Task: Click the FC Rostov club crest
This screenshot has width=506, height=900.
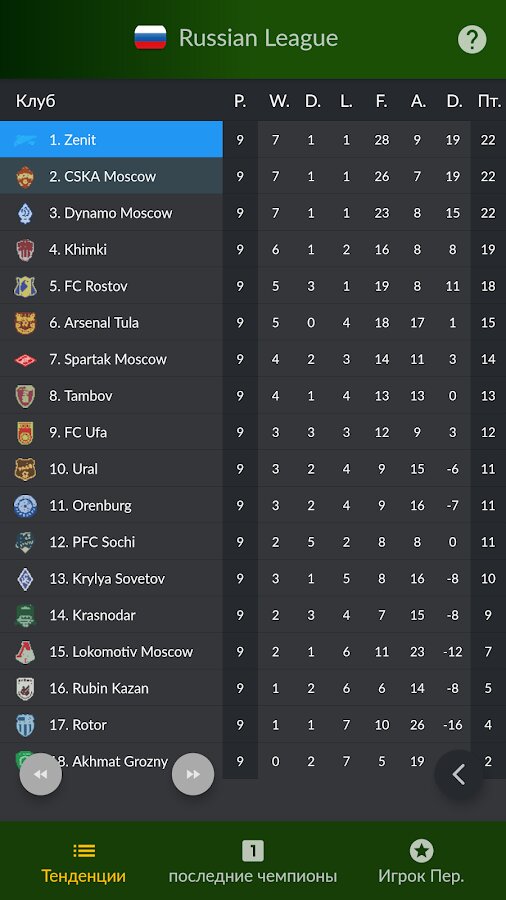Action: tap(25, 286)
